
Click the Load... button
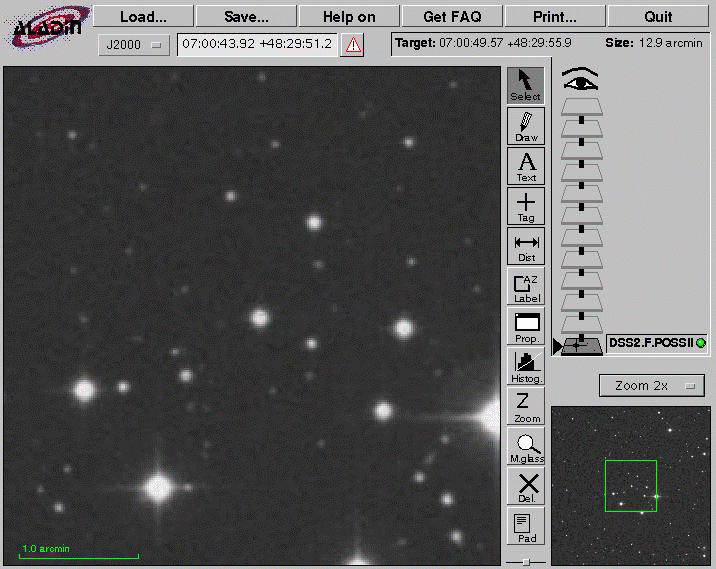tap(143, 17)
